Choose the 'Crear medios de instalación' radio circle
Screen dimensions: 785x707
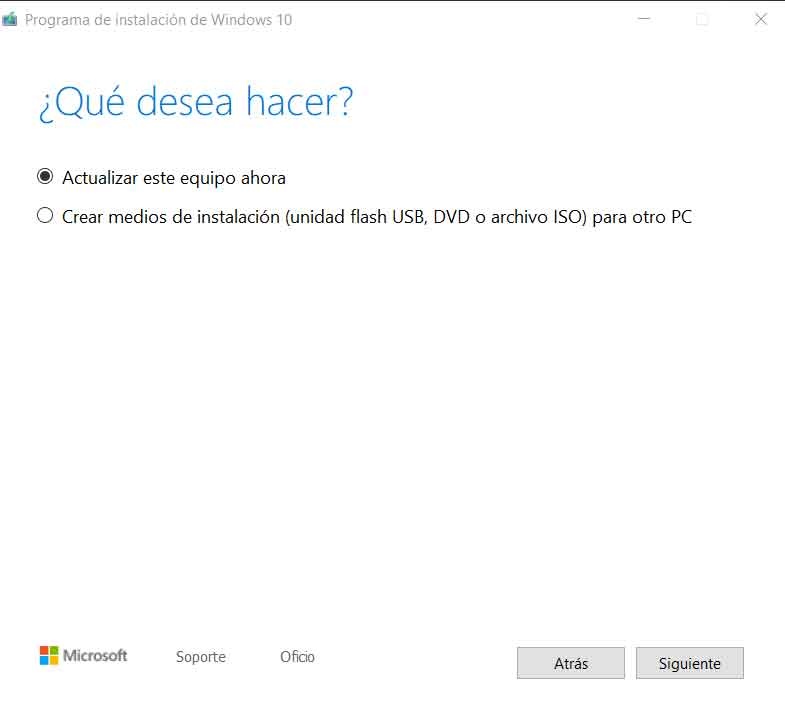point(45,215)
